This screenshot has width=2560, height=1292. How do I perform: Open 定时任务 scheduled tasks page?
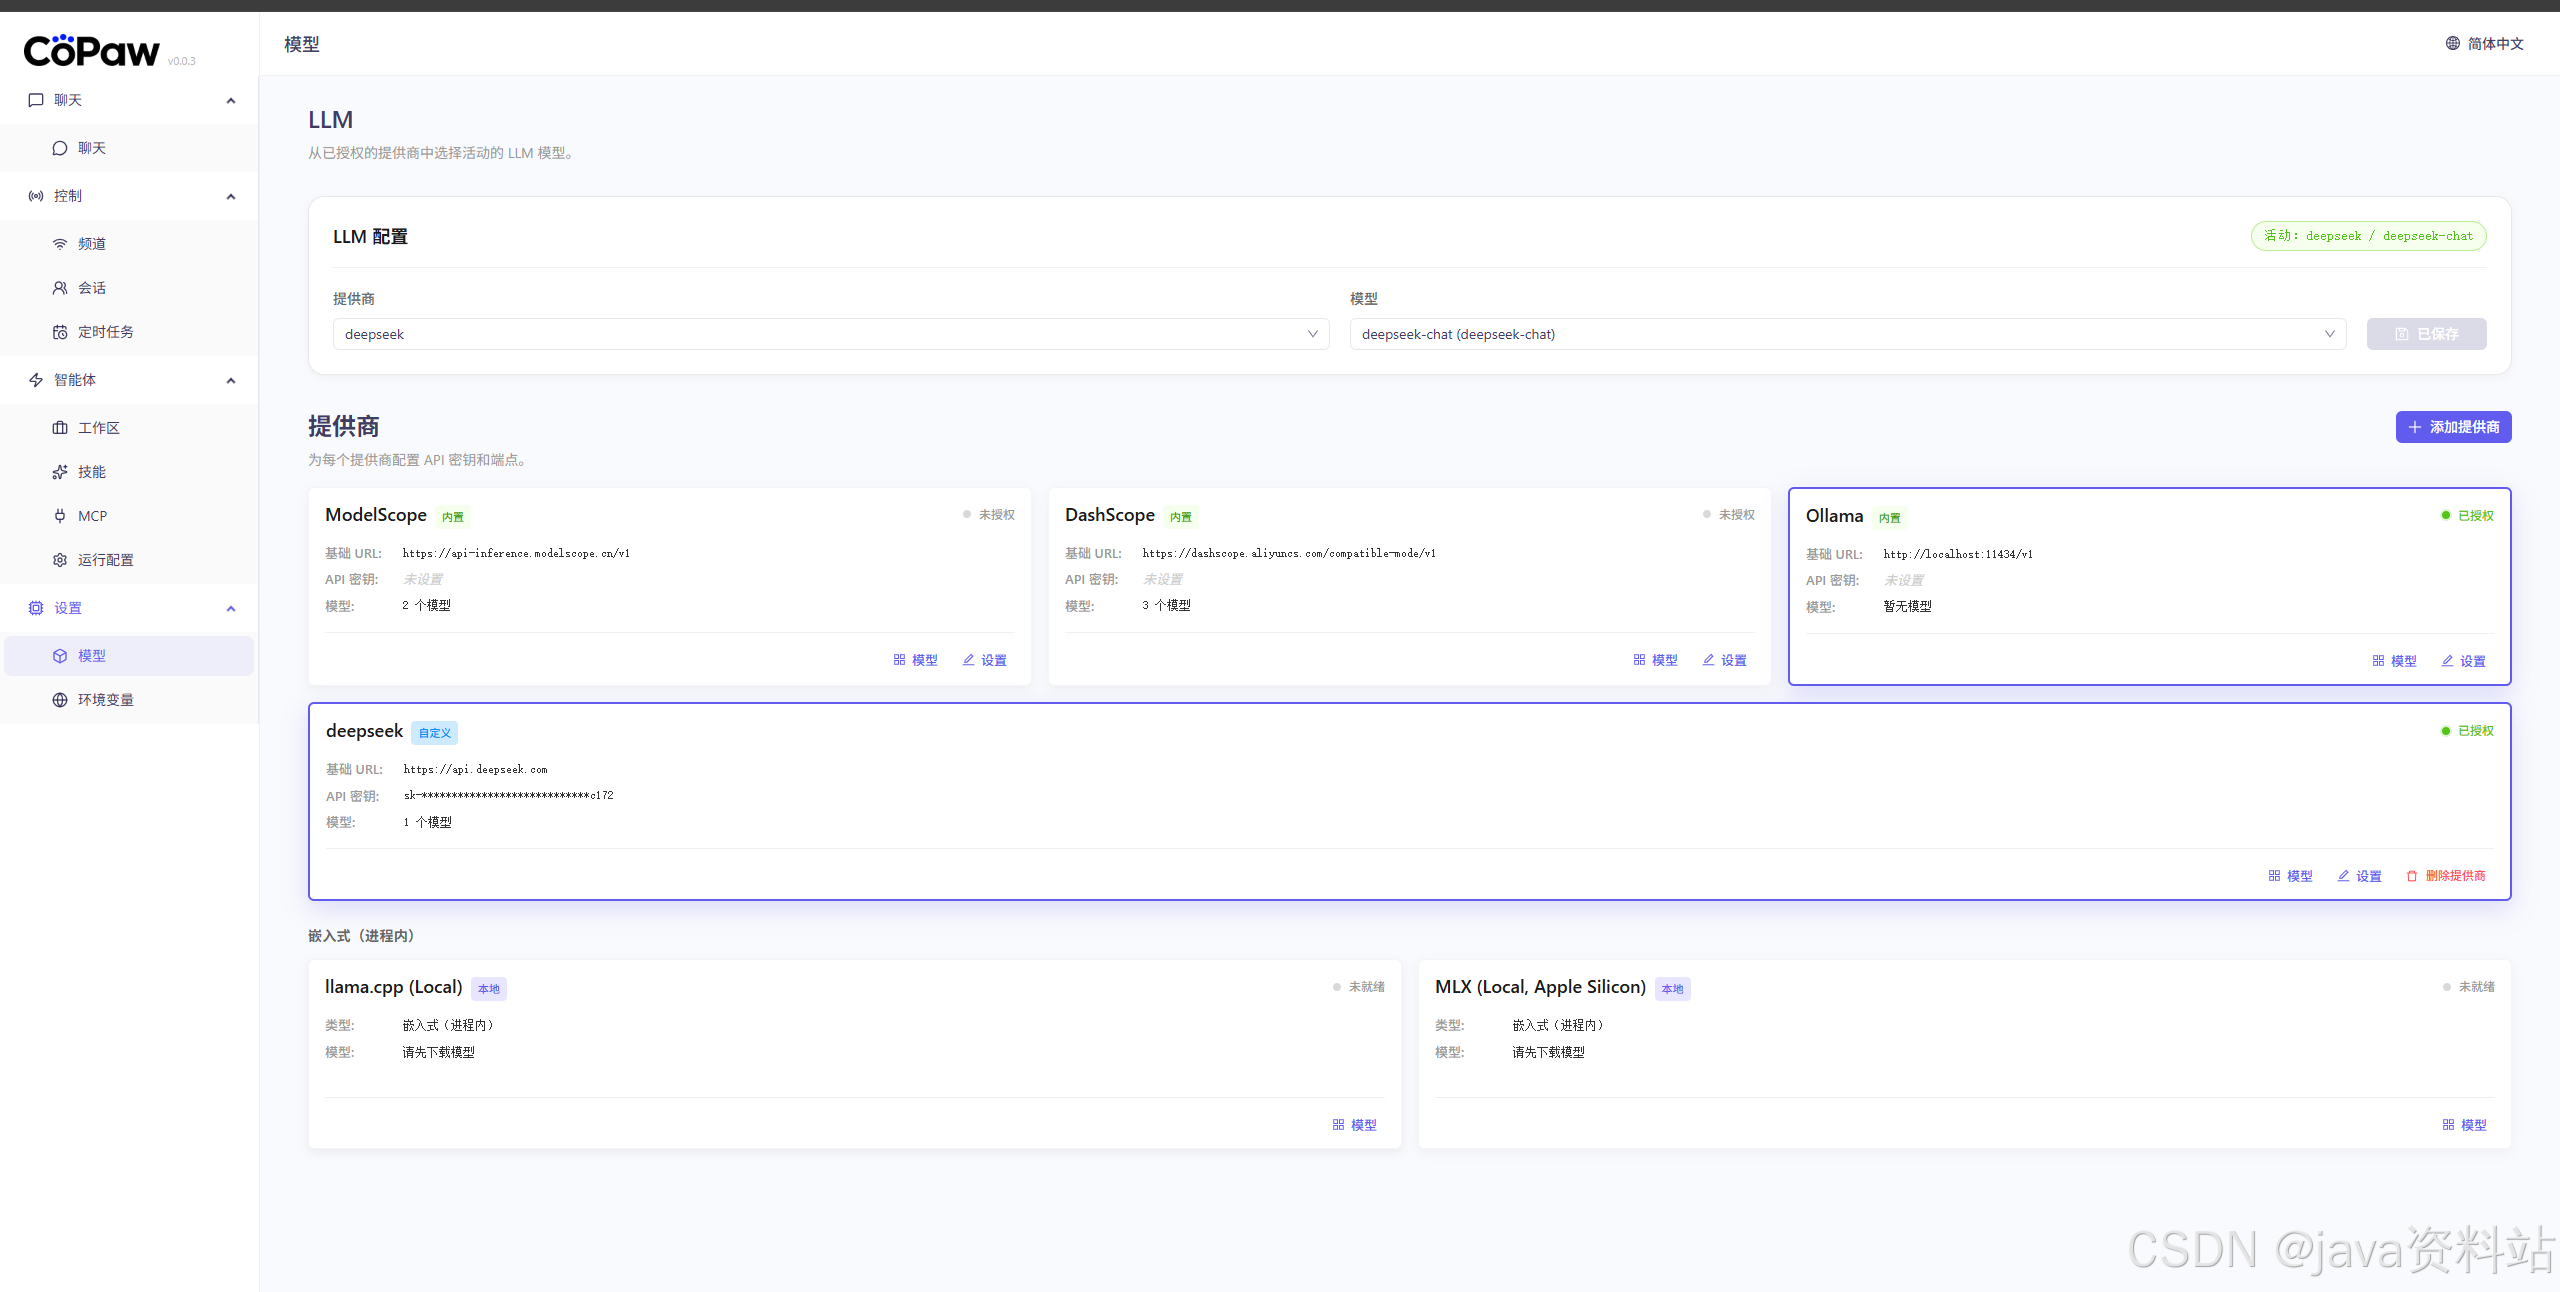coord(105,332)
